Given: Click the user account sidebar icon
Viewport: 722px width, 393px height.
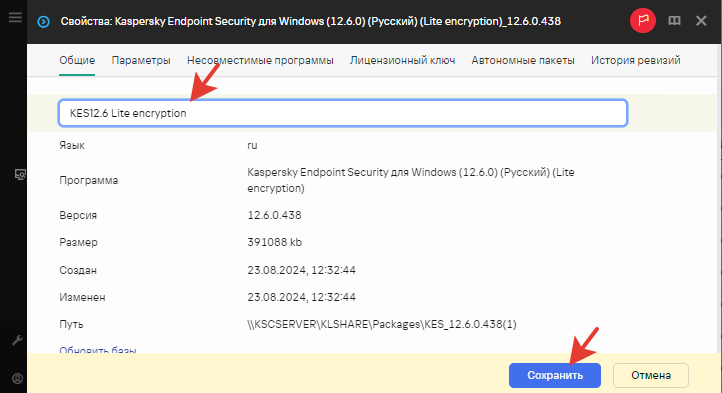Looking at the screenshot, I should pyautogui.click(x=17, y=379).
